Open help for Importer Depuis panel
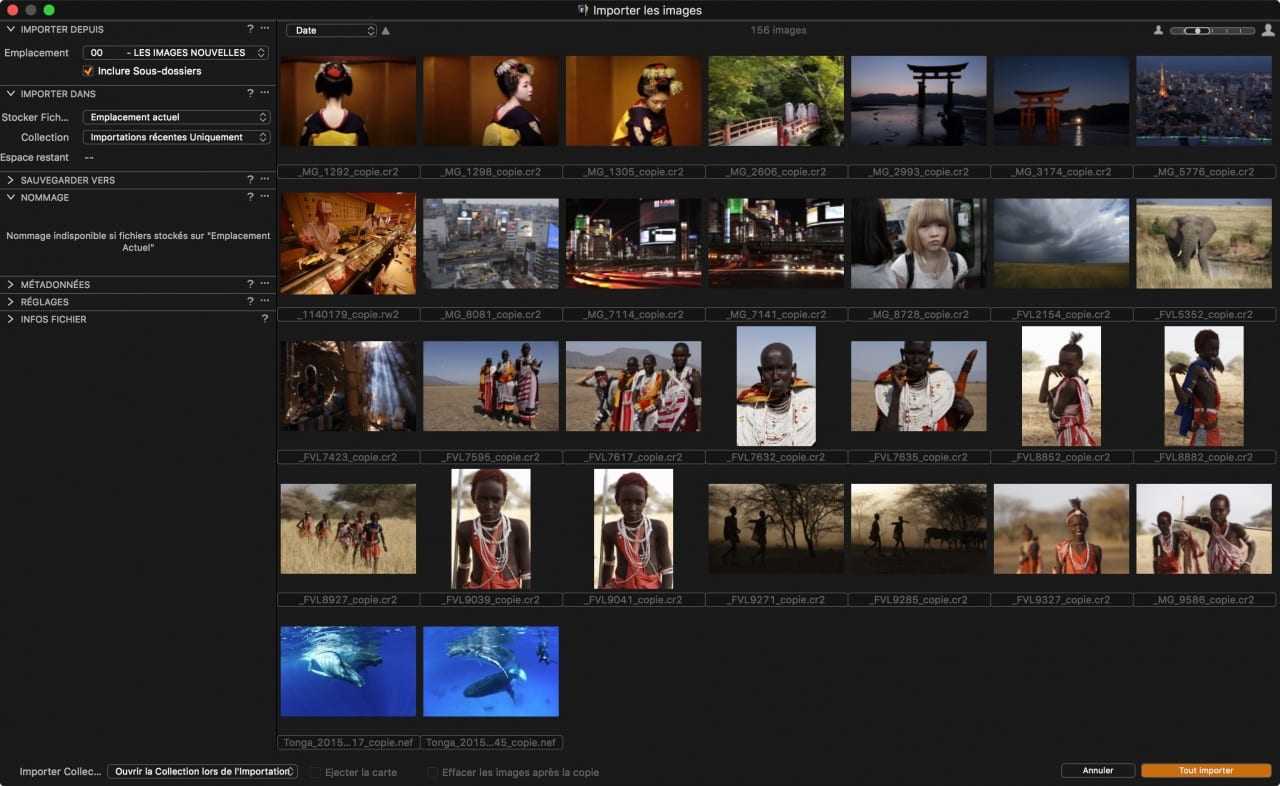Viewport: 1280px width, 786px height. [250, 30]
